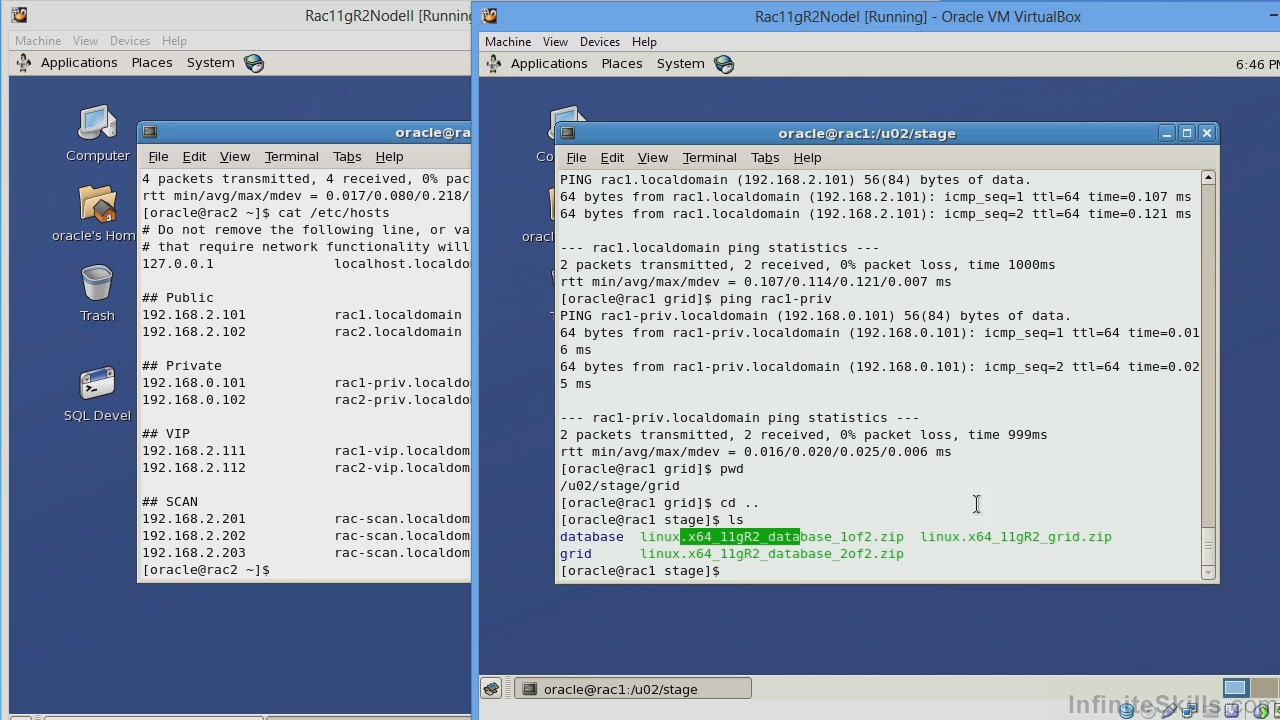Image resolution: width=1280 pixels, height=720 pixels.
Task: Open Machine menu in Rac11gR2NodeII window
Action: [38, 41]
